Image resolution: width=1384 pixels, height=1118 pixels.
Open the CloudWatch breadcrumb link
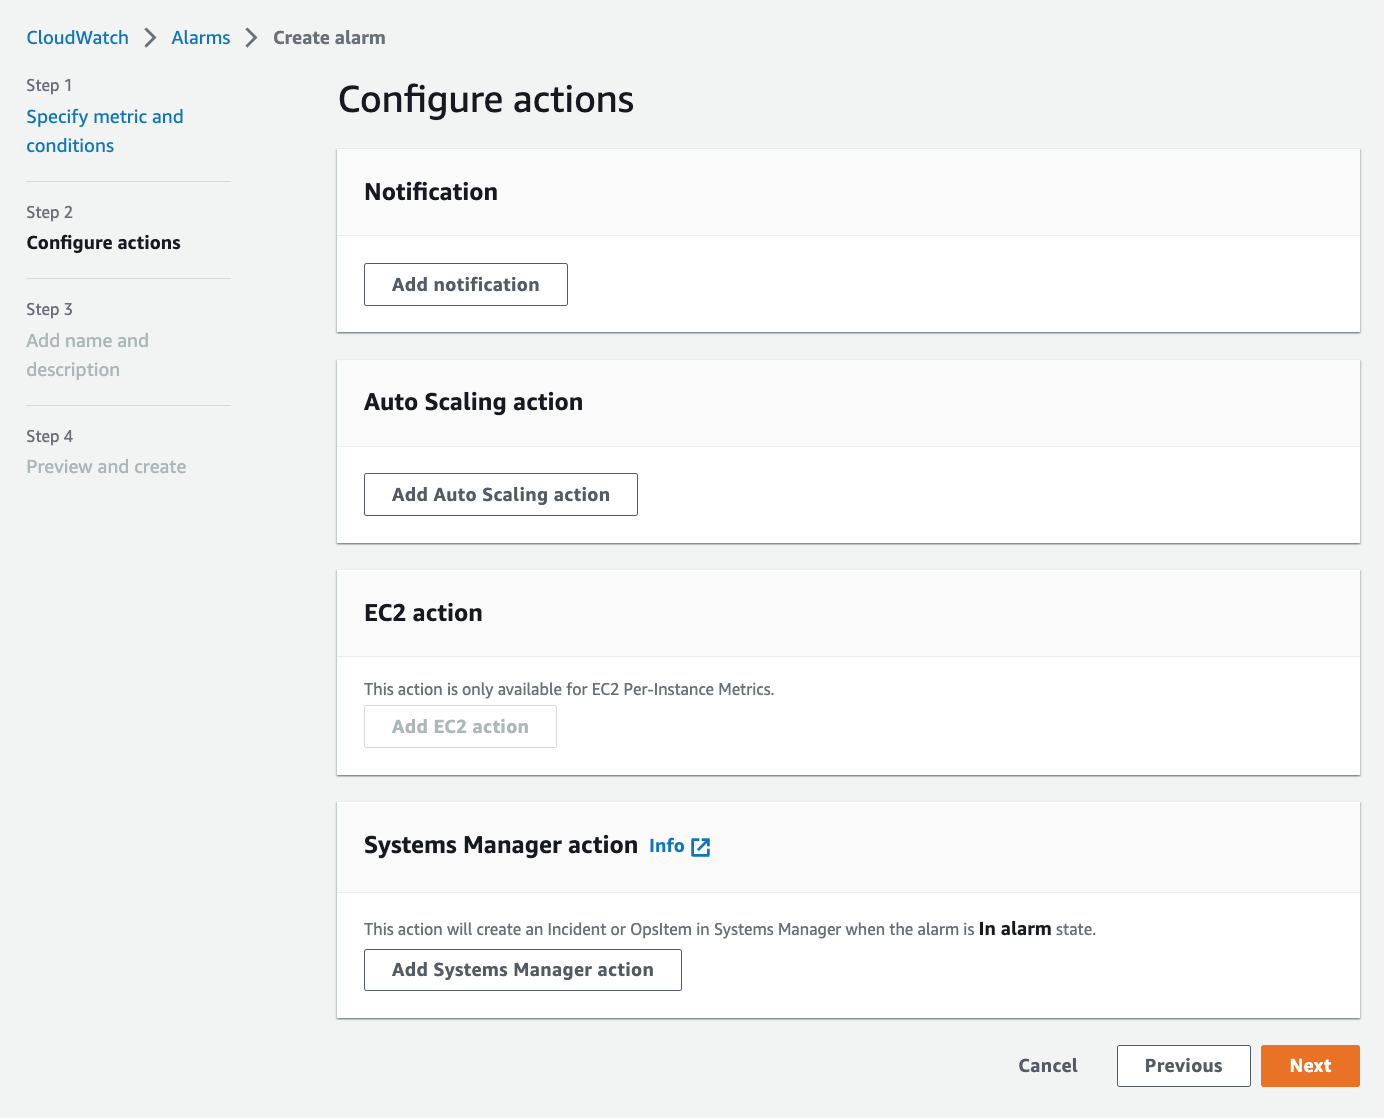tap(77, 38)
